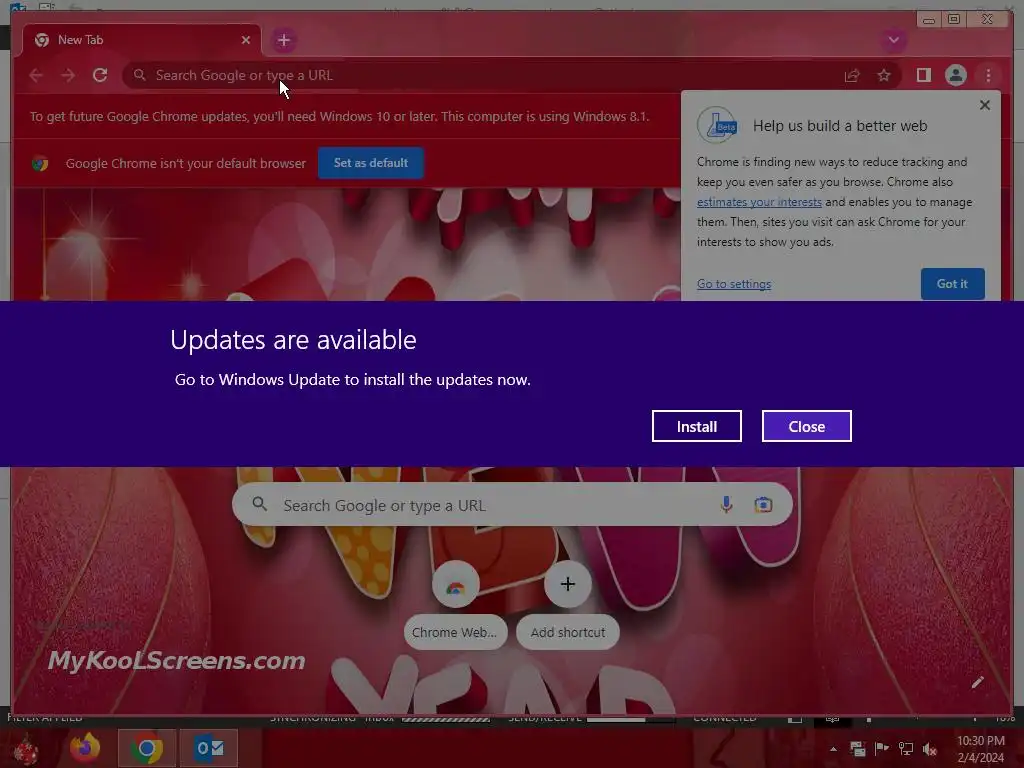Open the side panel icon
This screenshot has width=1024, height=768.
click(x=923, y=75)
